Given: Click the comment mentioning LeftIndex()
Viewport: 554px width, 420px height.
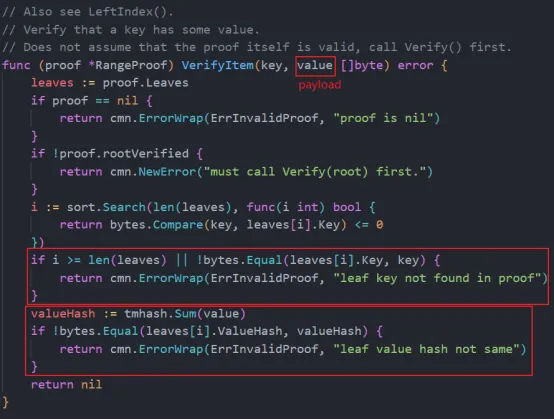Looking at the screenshot, I should click(88, 12).
